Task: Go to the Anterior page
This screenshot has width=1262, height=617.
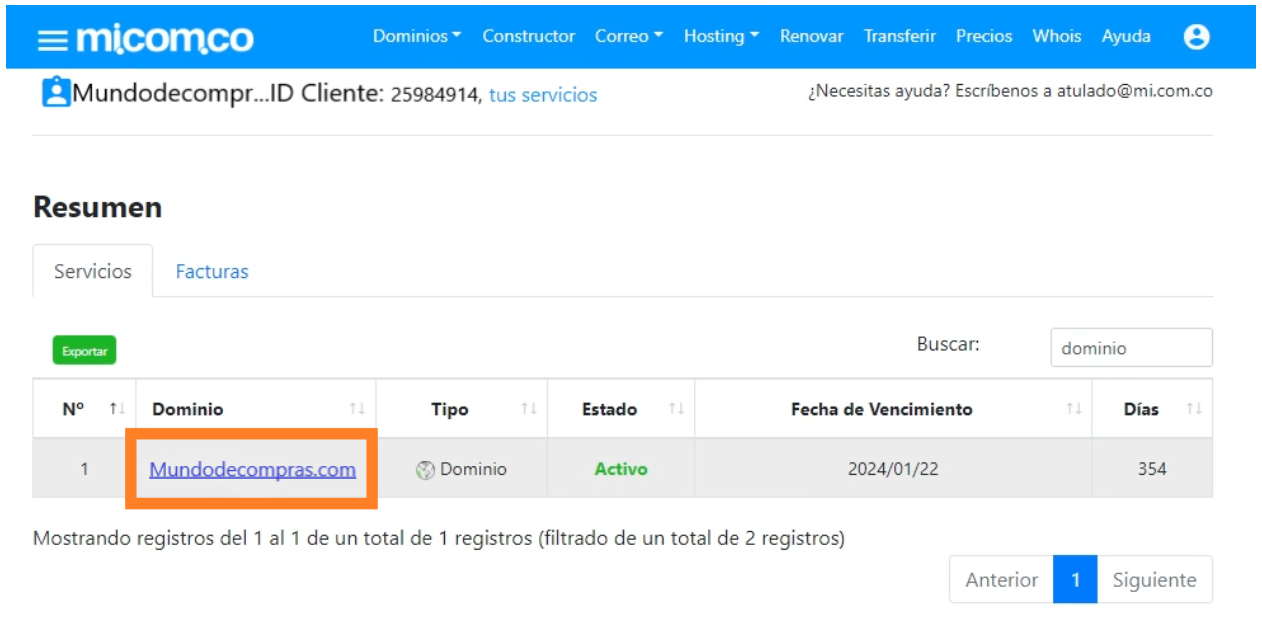Action: click(x=1001, y=580)
